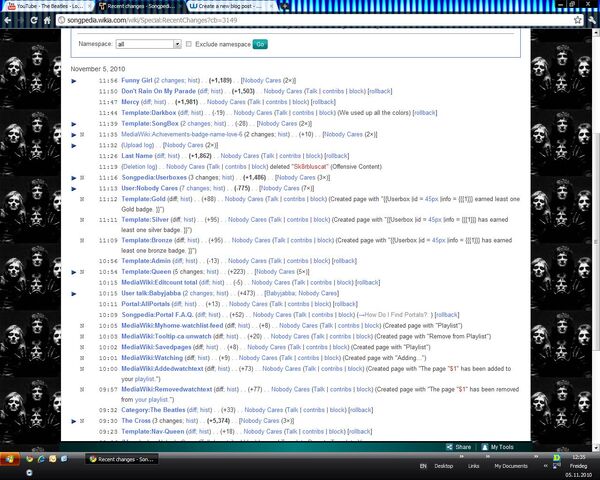Open Category:The Beatles link
The height and width of the screenshot is (480, 600).
153,410
